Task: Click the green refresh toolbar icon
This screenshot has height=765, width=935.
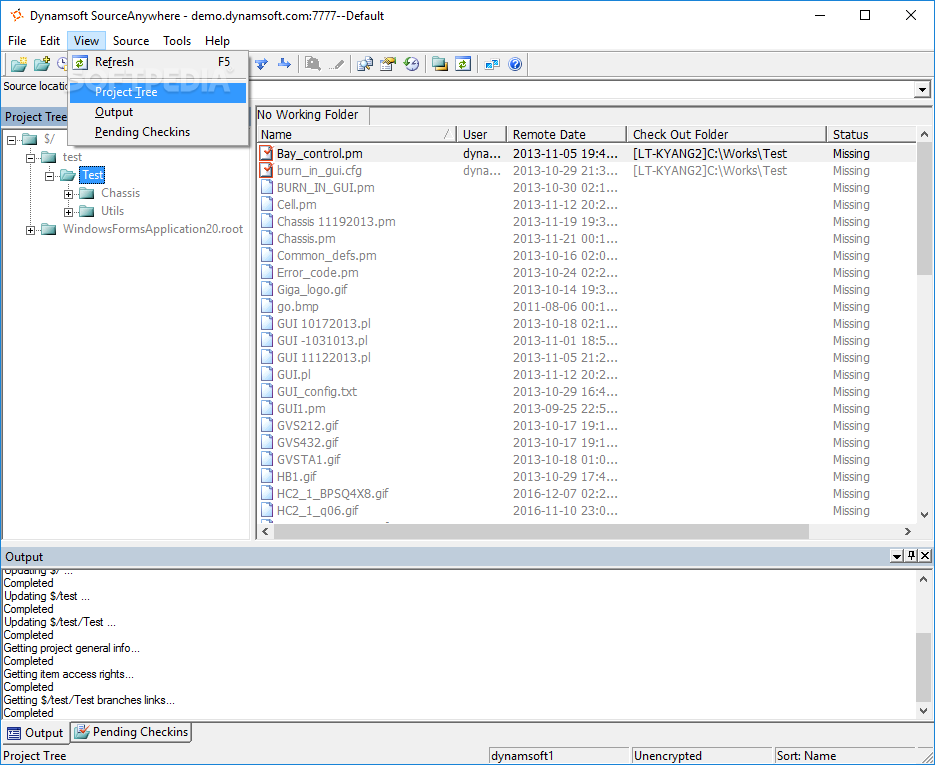Action: (463, 64)
